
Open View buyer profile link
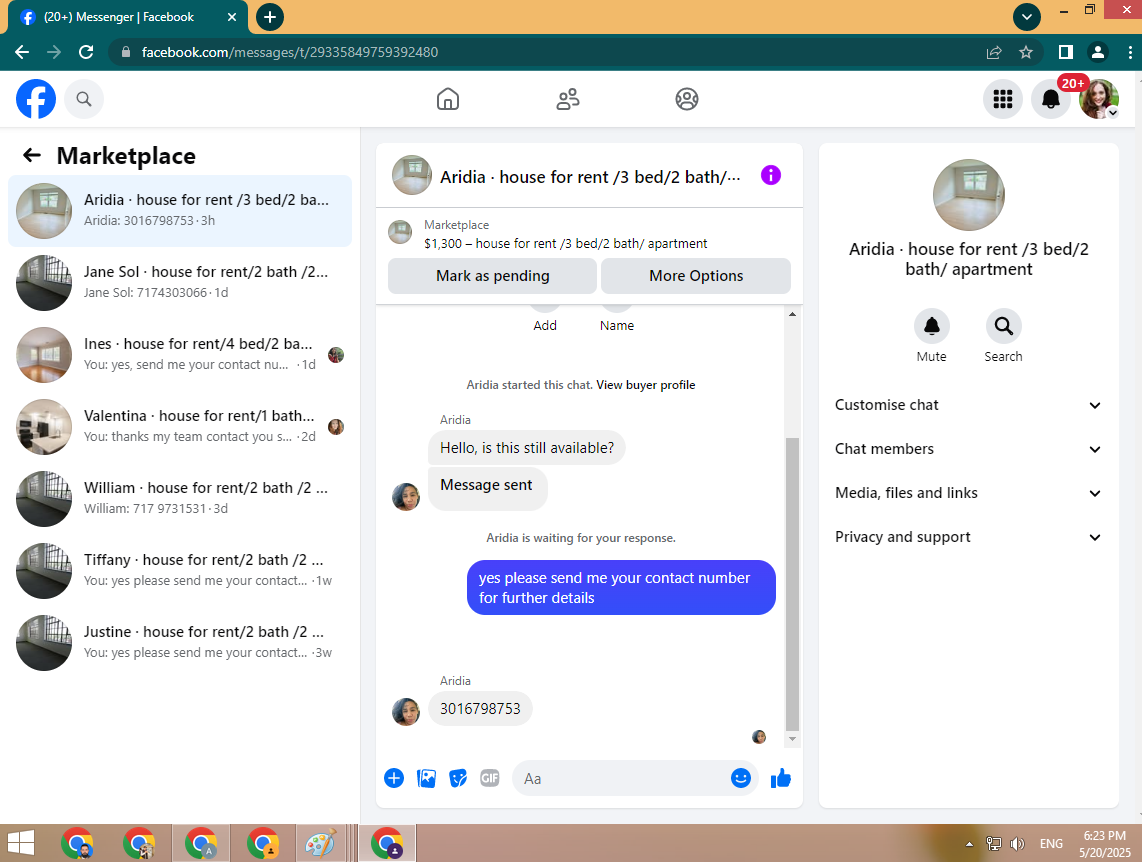pos(645,384)
